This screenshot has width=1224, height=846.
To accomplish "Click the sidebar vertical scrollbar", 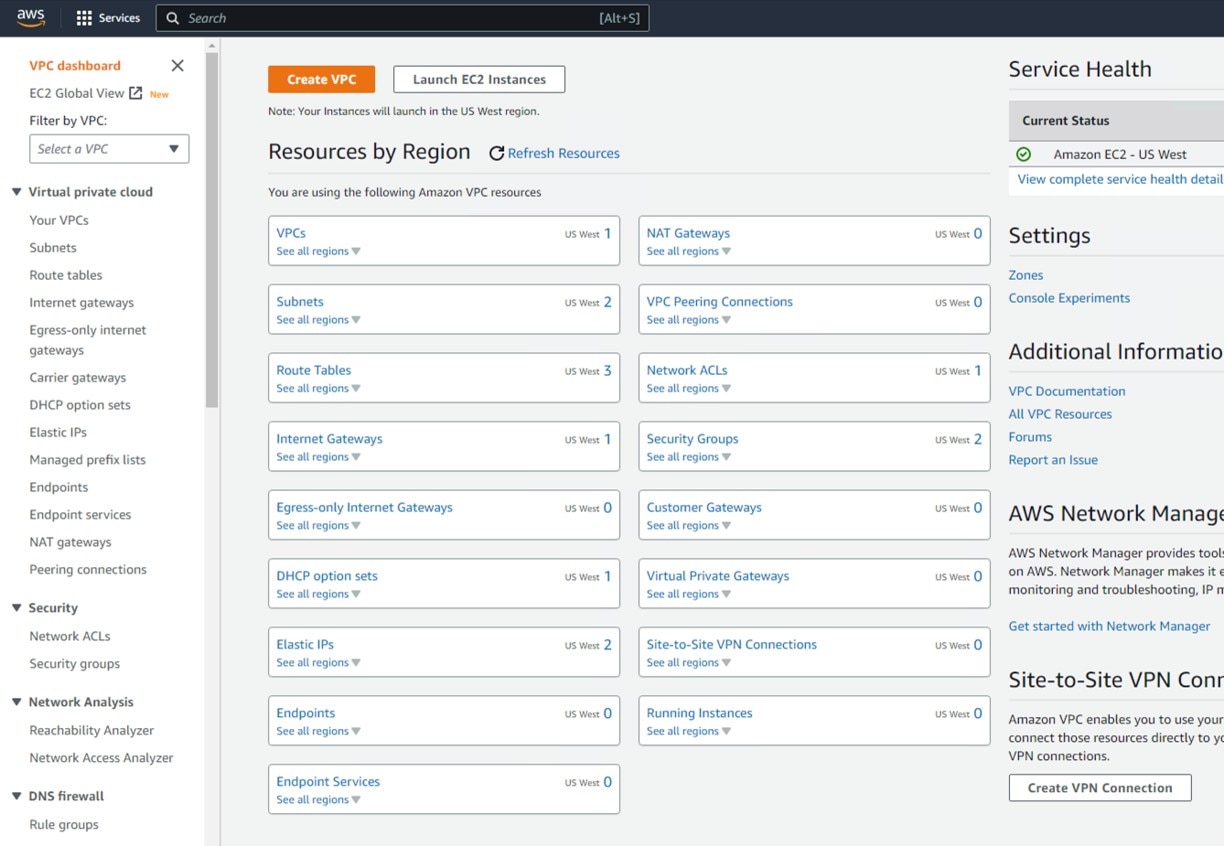I will point(211,229).
